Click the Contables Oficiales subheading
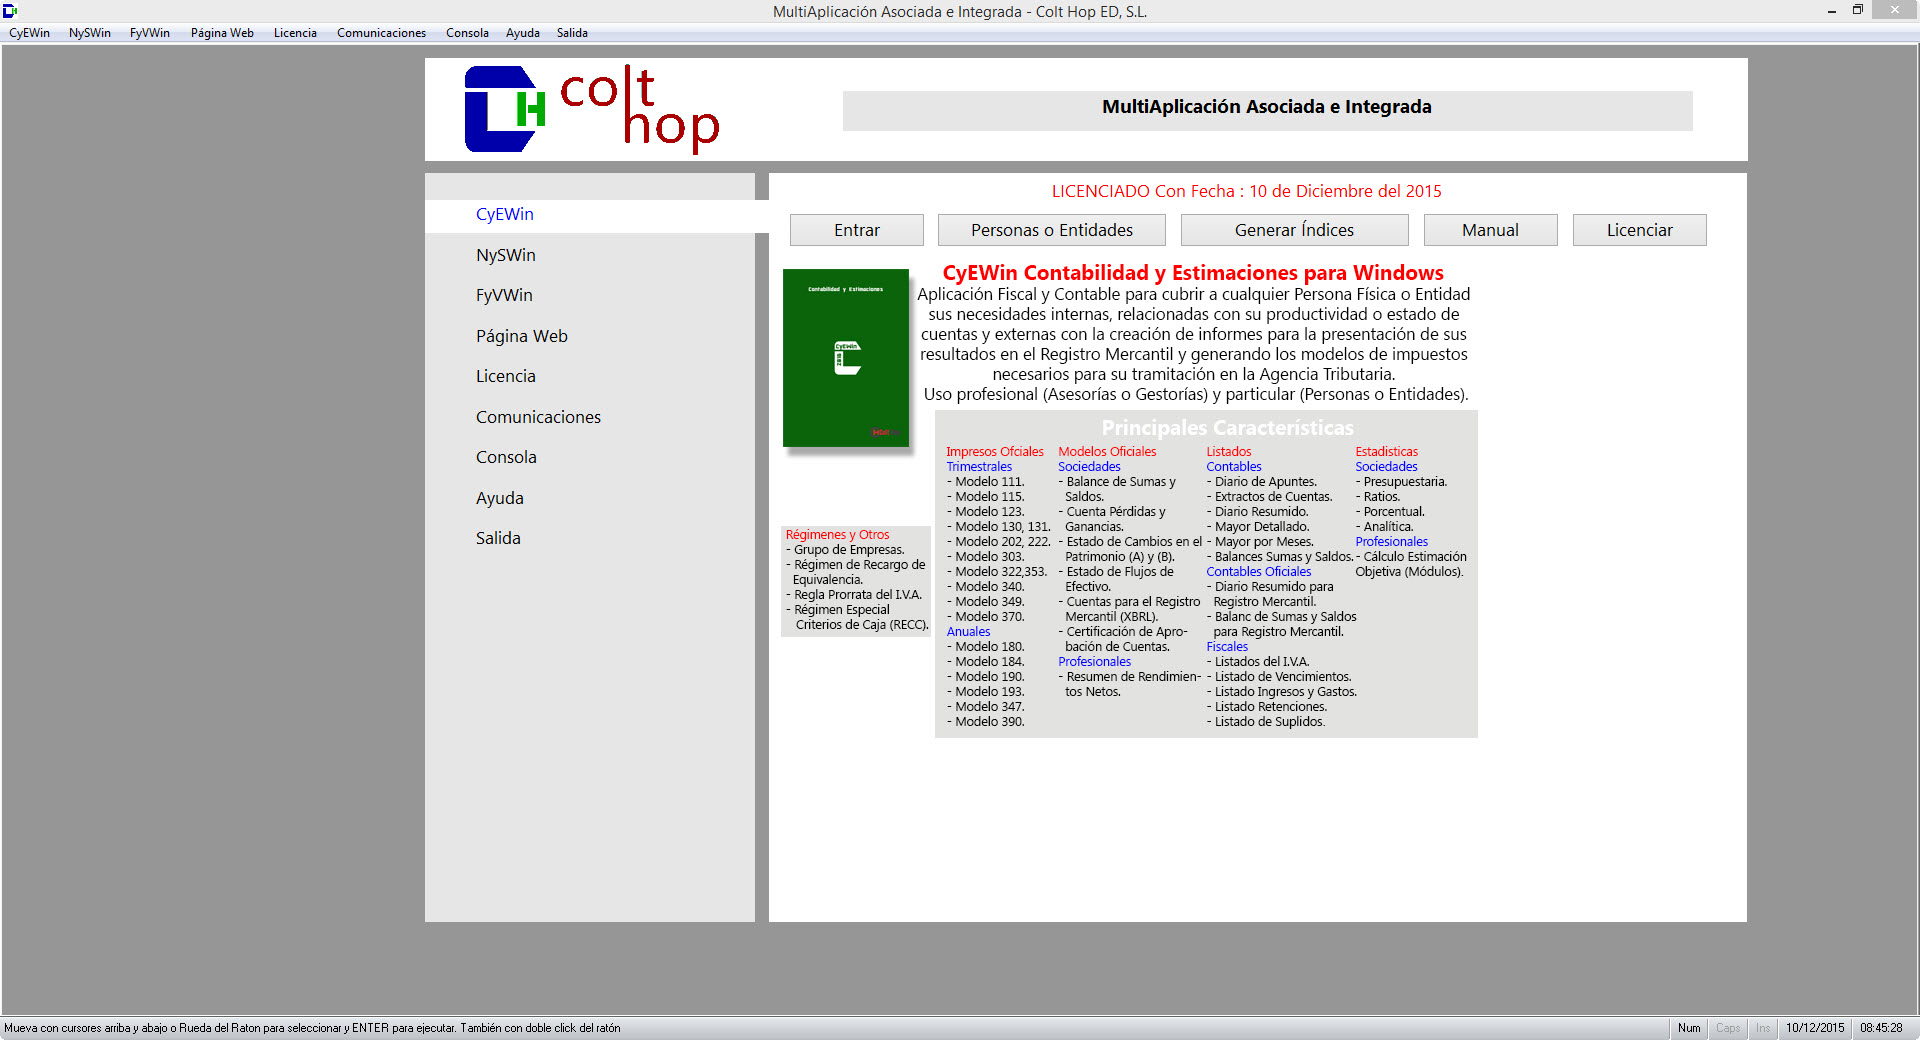Screen dimensions: 1920x1040 (x=1258, y=572)
